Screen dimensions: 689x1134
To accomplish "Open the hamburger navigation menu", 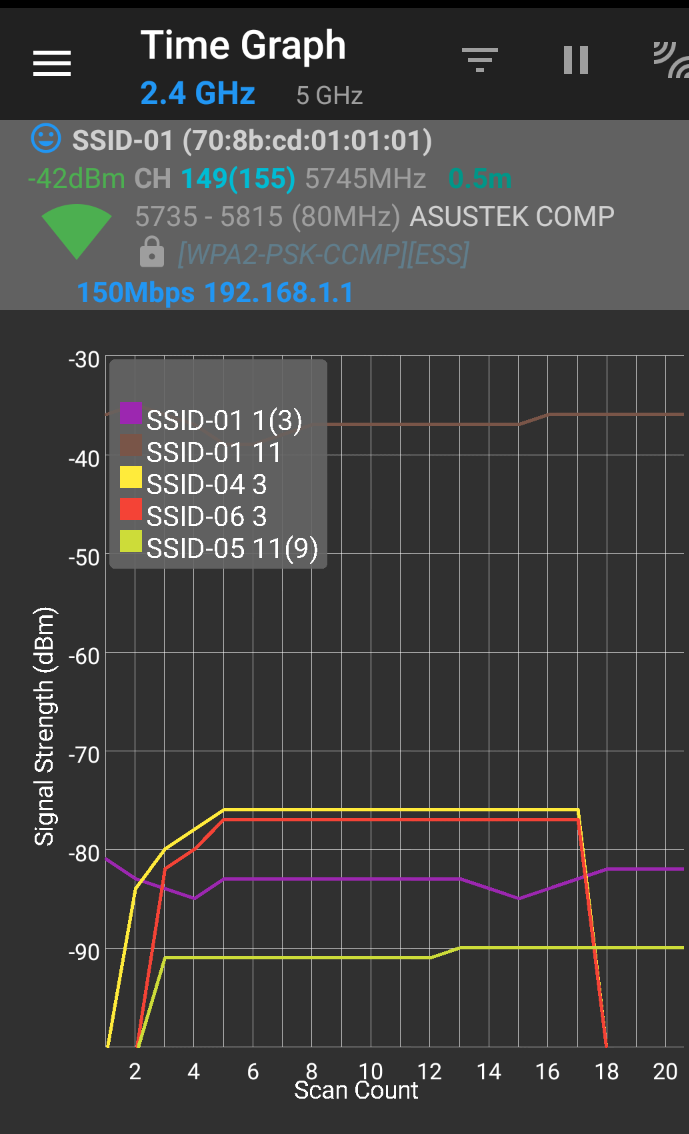I will tap(52, 63).
